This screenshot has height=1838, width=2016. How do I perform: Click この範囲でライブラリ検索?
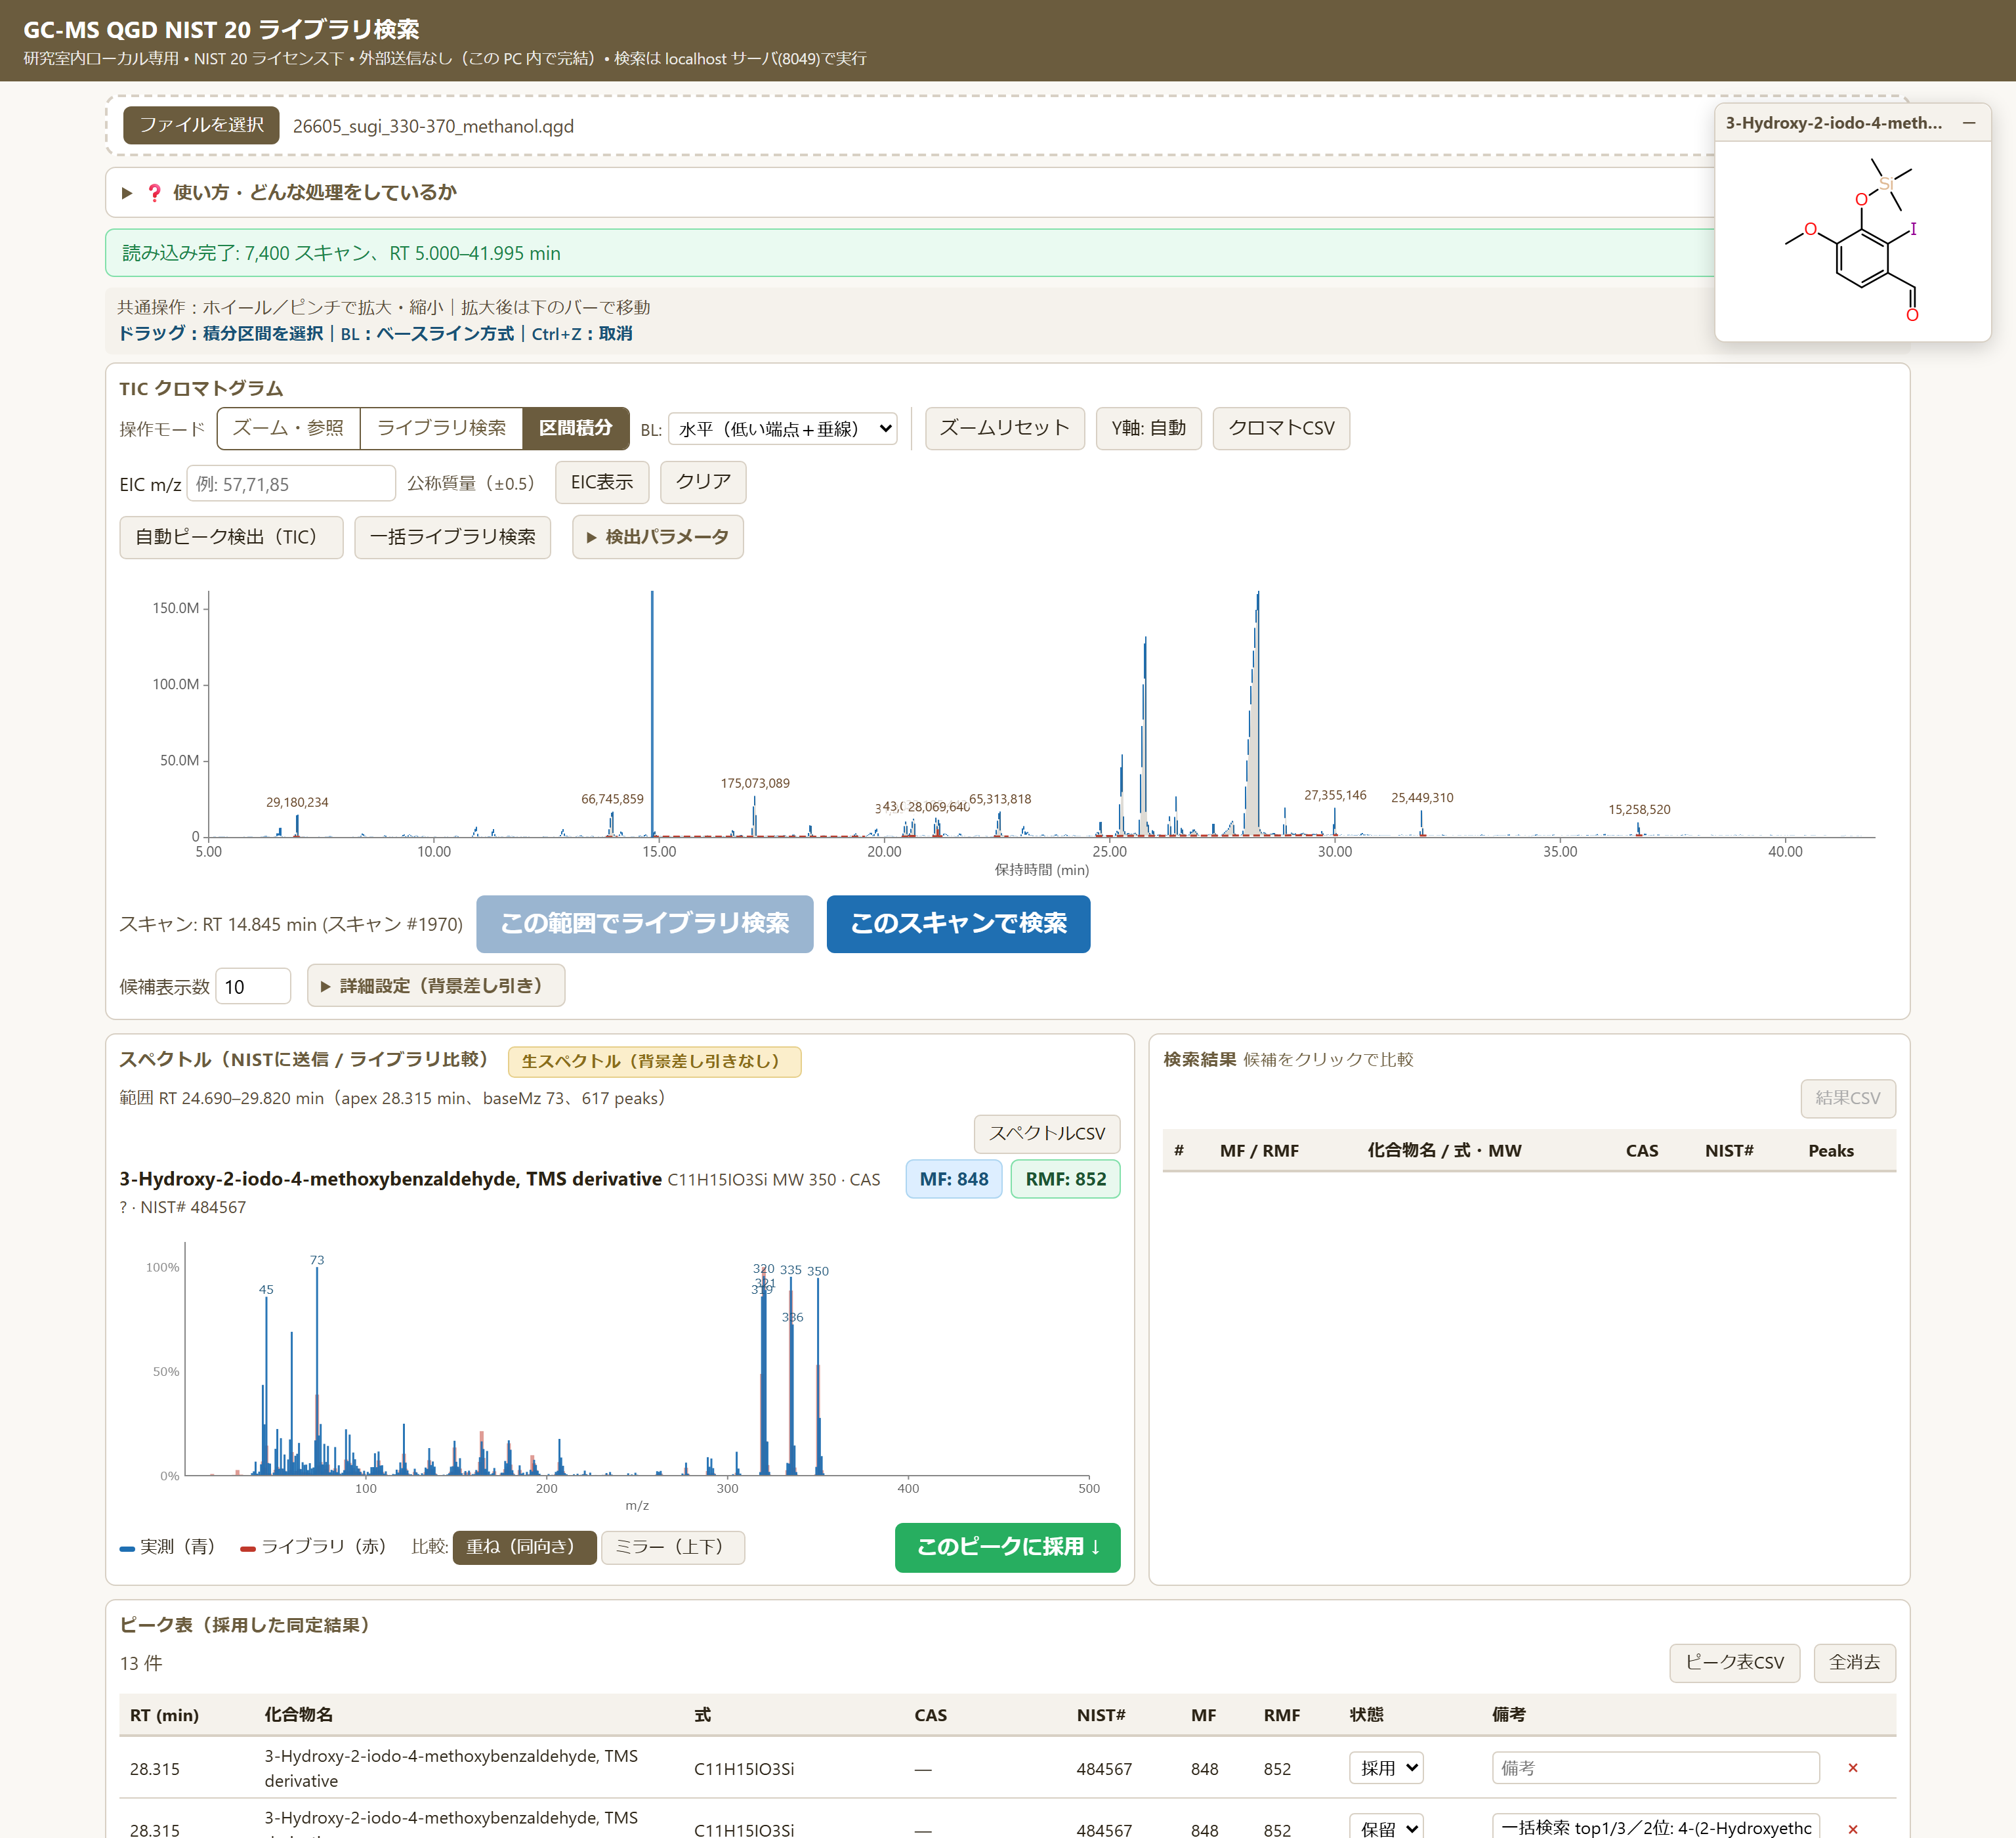click(x=645, y=924)
